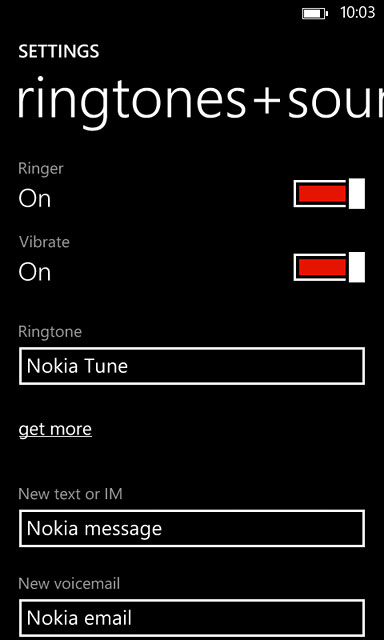Screen dimensions: 384x640
Task: Open the Ringtone dropdown showing Nokia Tune
Action: (192, 366)
